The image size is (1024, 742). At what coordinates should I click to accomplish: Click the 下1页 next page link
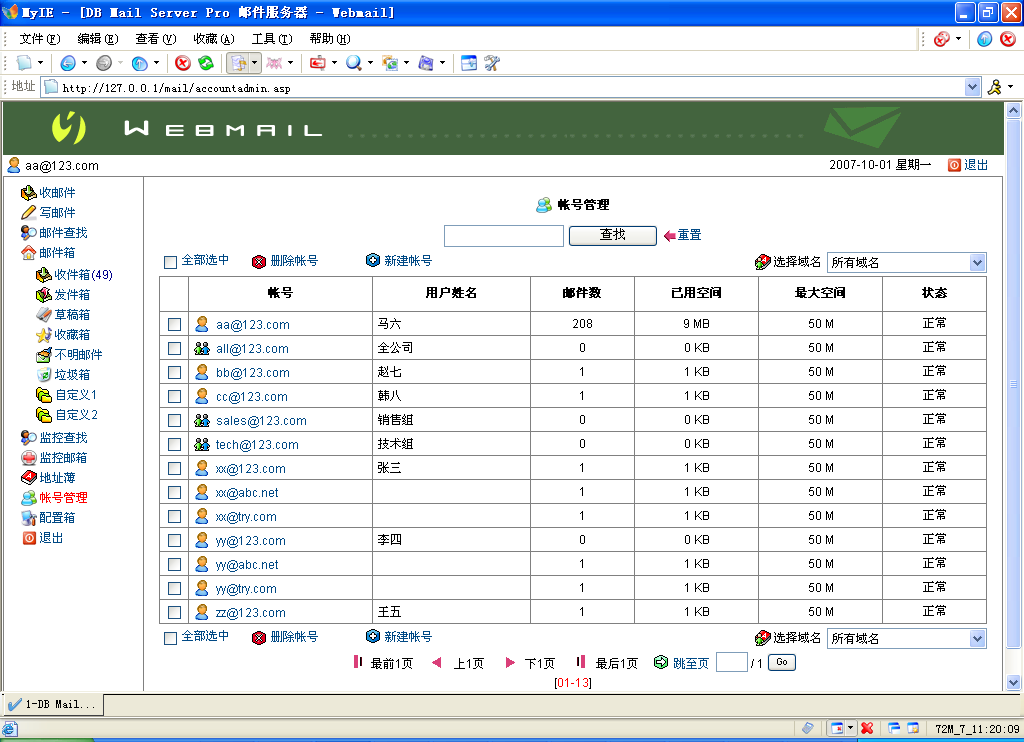coord(539,664)
